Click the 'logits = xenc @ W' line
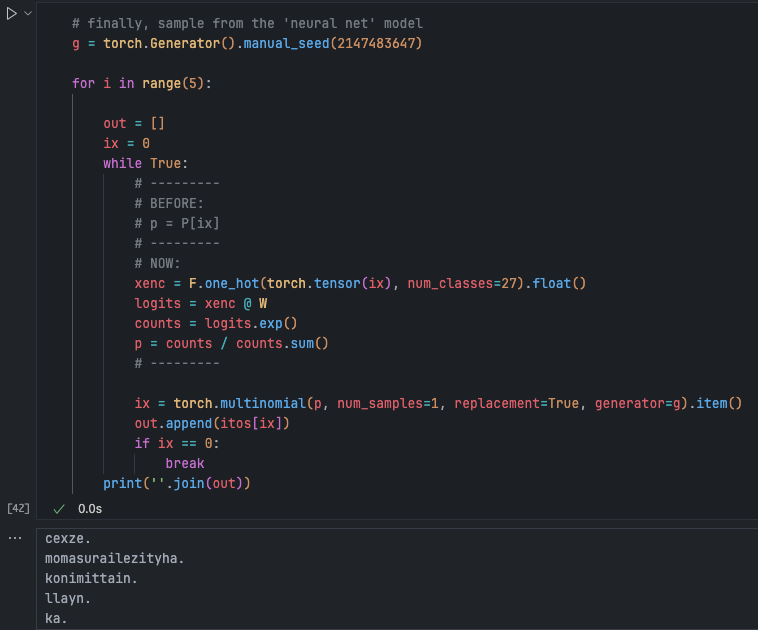The image size is (758, 630). tap(201, 303)
